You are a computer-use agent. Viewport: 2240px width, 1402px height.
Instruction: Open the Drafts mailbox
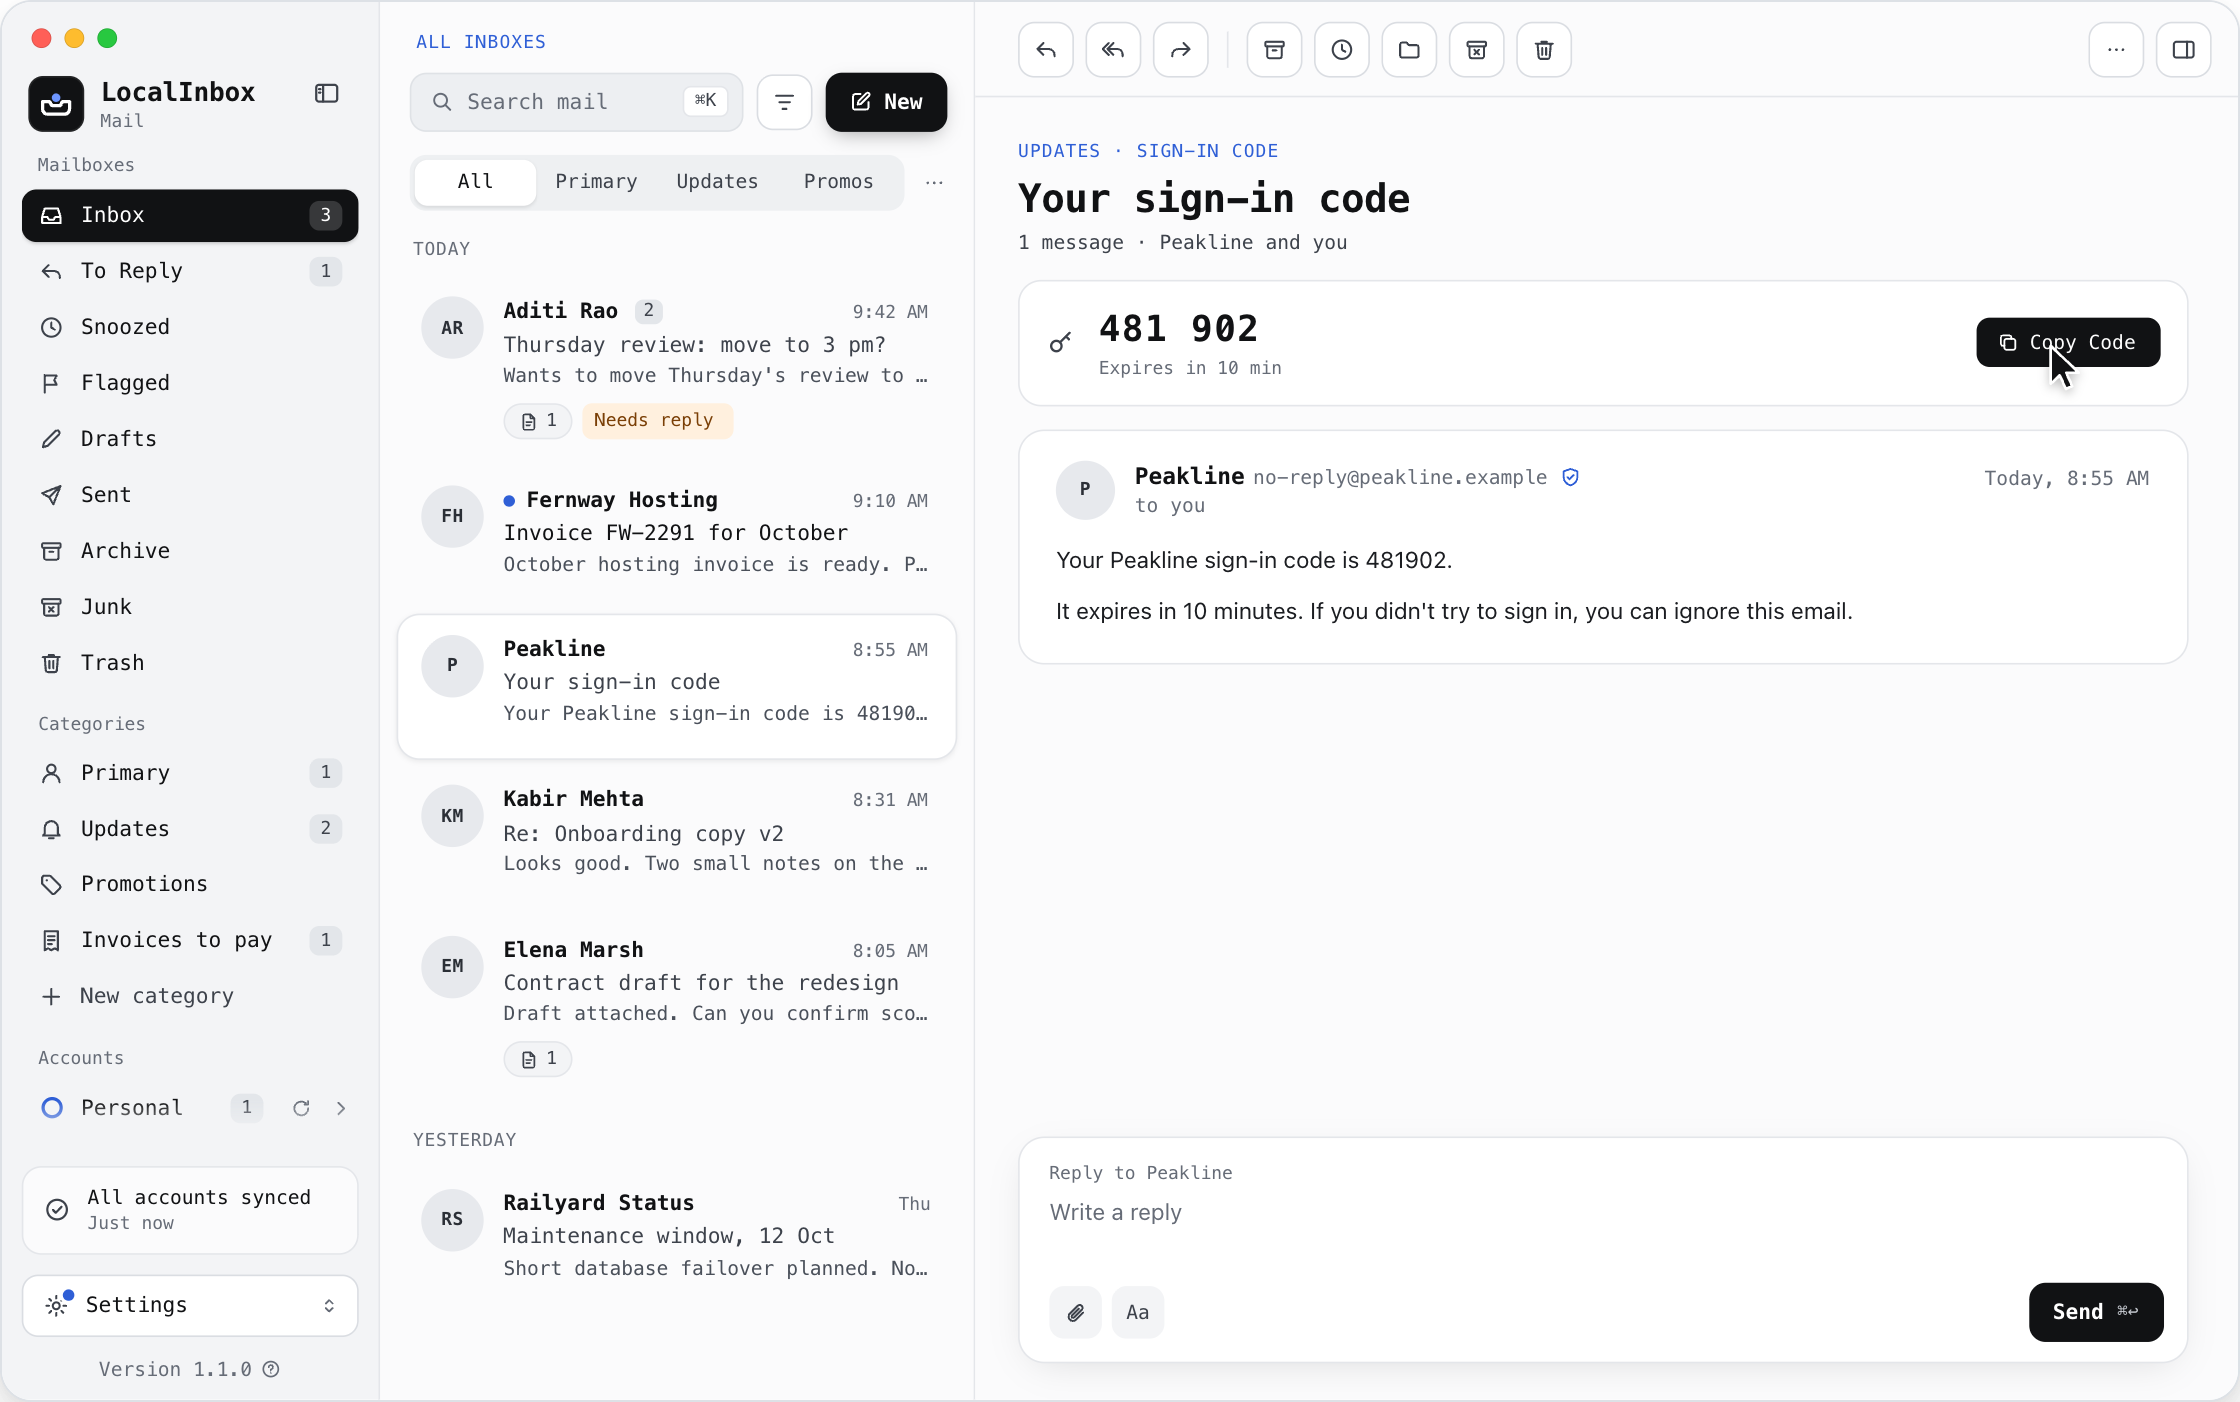[x=190, y=439]
